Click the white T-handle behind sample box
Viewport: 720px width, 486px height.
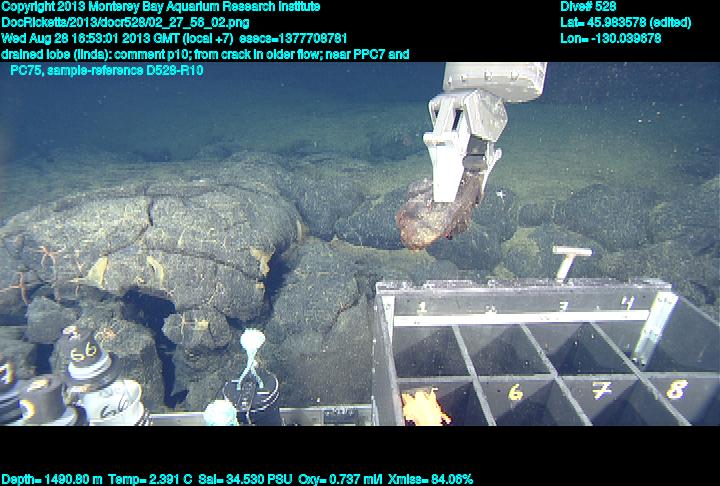click(570, 263)
